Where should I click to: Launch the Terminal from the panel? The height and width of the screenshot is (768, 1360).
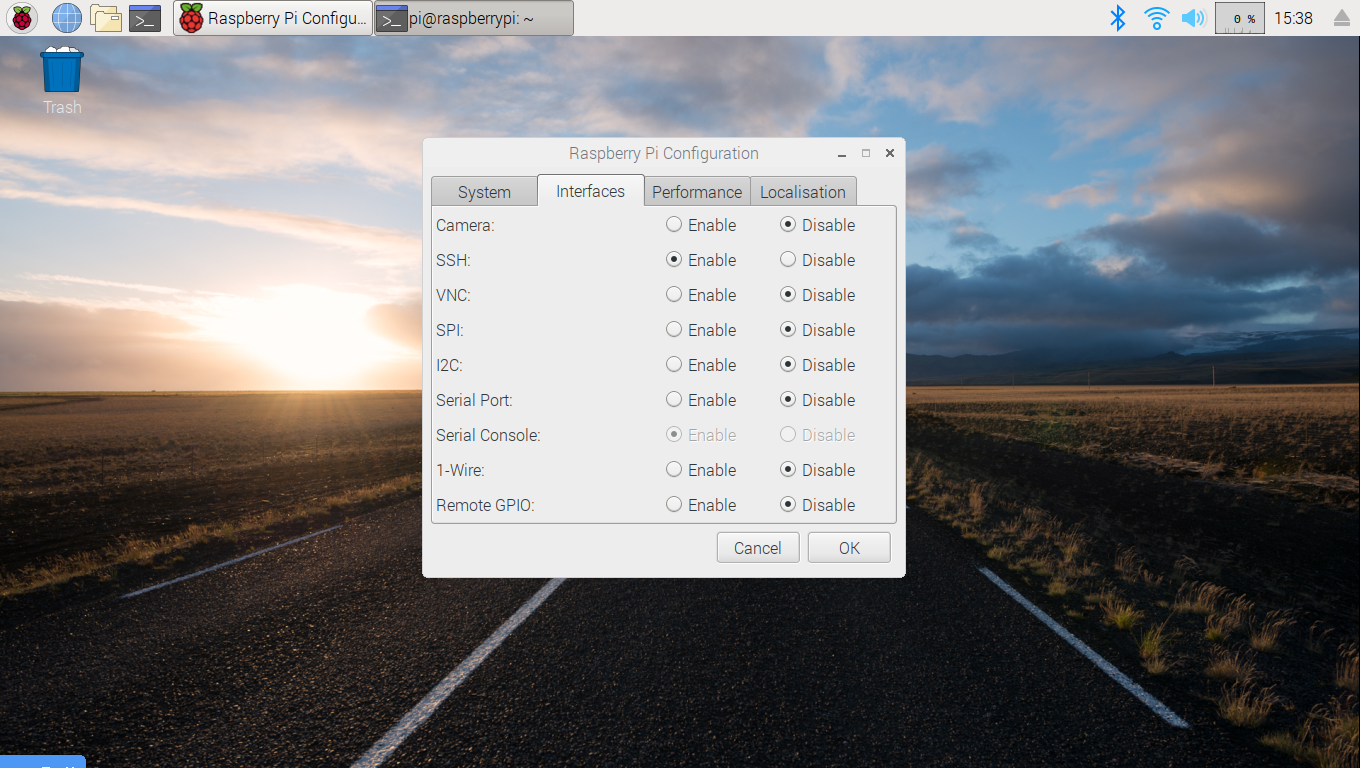[145, 18]
